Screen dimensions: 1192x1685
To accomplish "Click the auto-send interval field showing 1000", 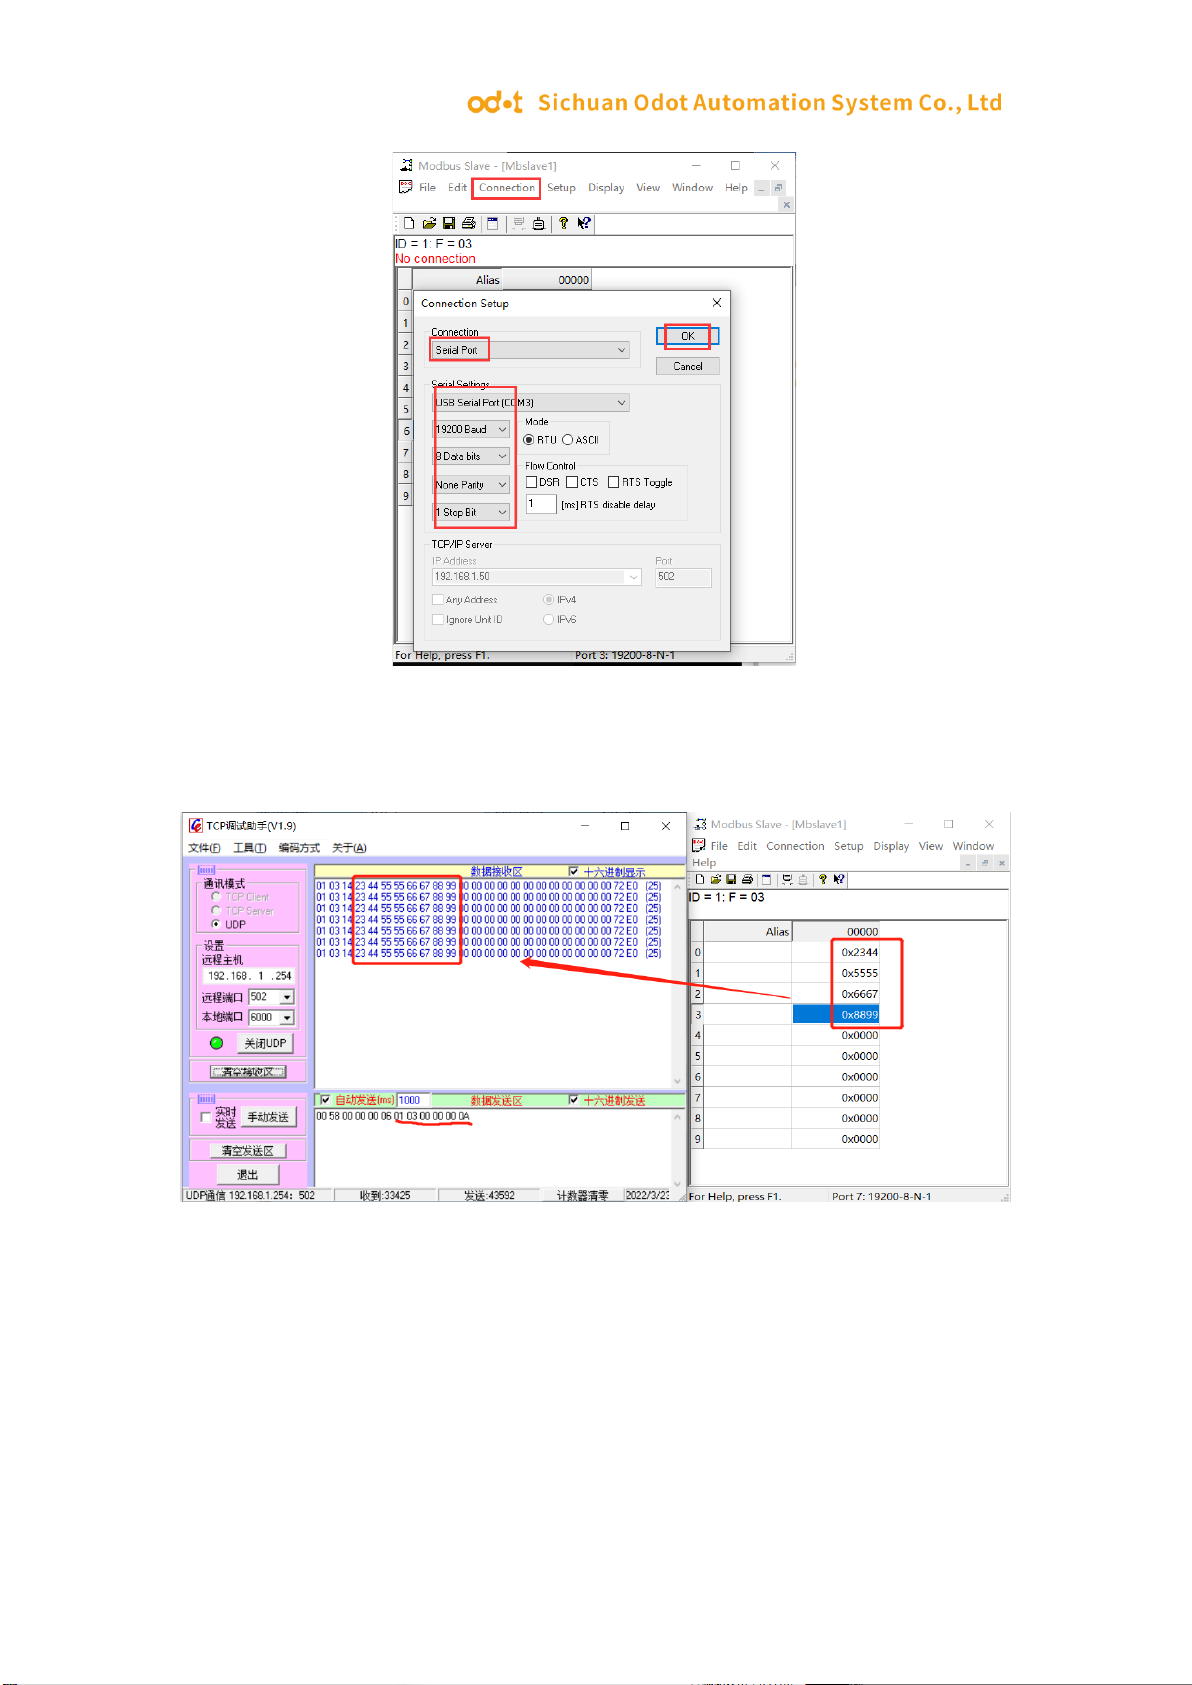I will pos(413,1100).
